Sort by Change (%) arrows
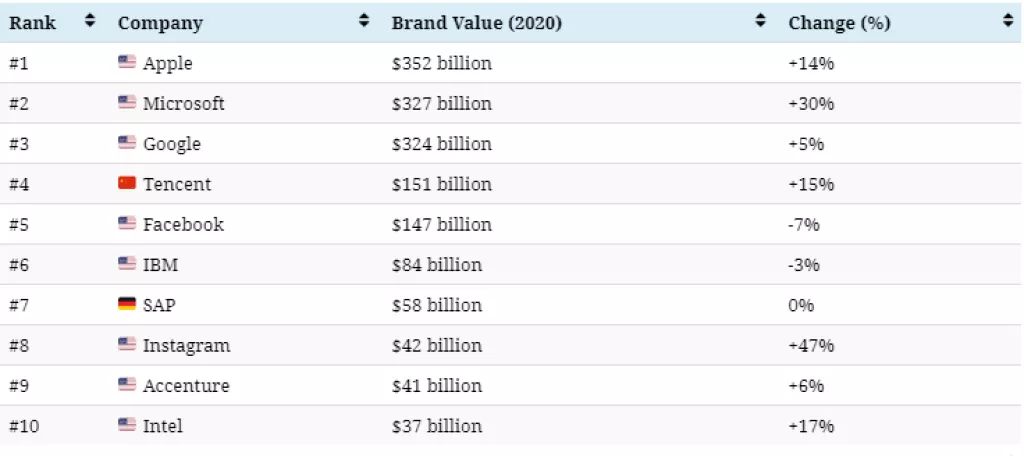Screen dimensions: 1024x456 point(1007,21)
